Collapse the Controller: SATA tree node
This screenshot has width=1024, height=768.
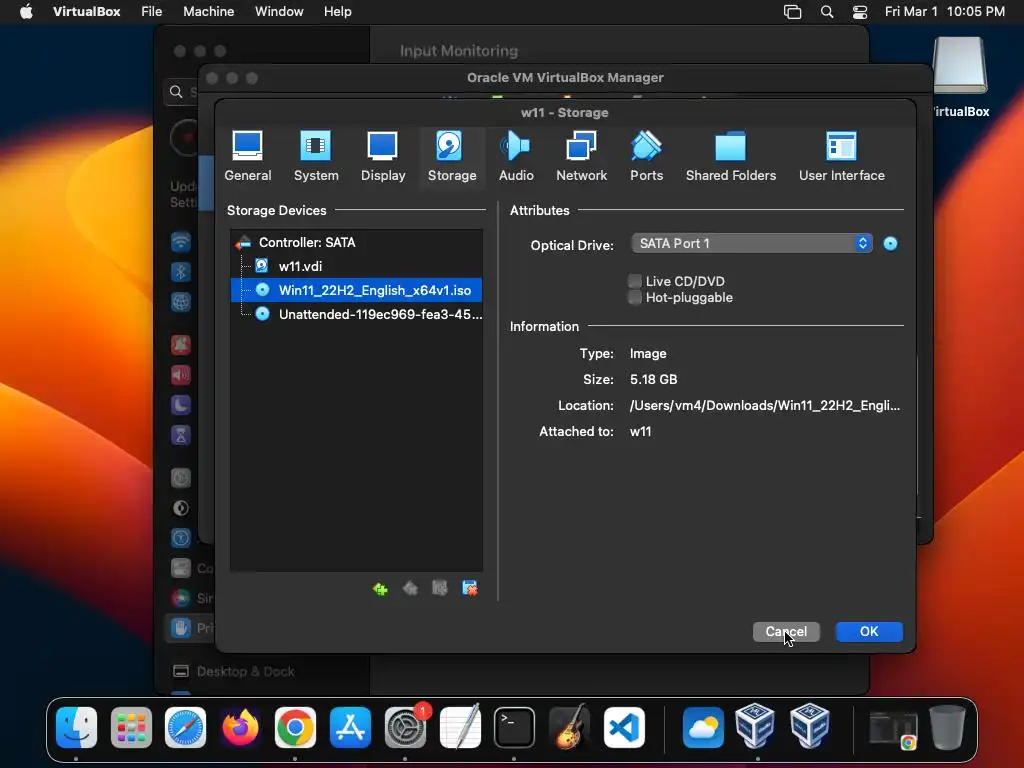243,243
